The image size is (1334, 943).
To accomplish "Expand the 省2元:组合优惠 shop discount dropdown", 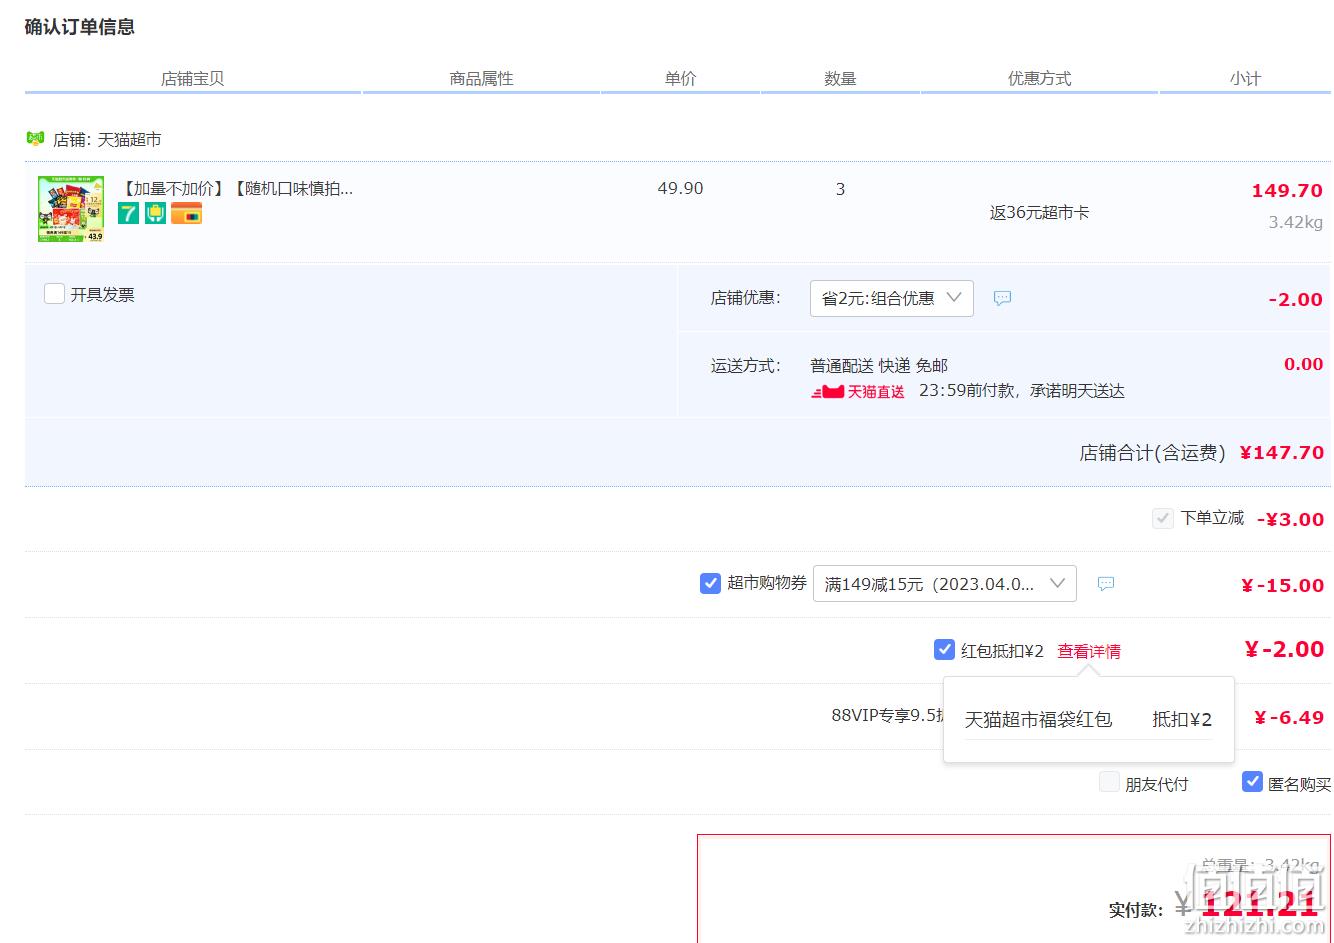I will 892,298.
